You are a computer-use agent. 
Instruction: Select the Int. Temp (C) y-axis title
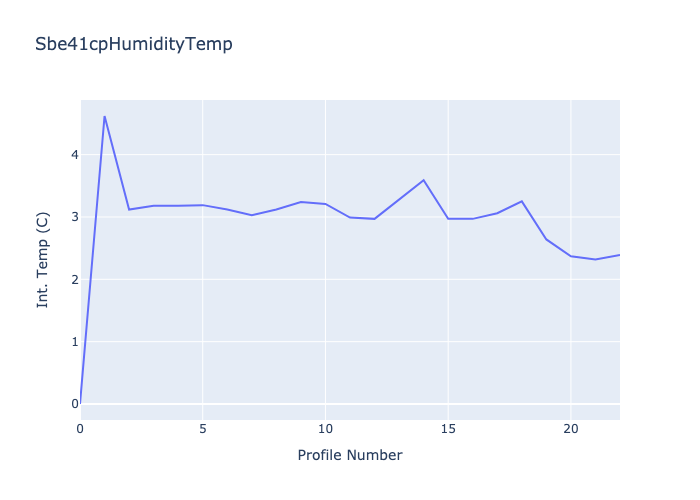point(43,260)
